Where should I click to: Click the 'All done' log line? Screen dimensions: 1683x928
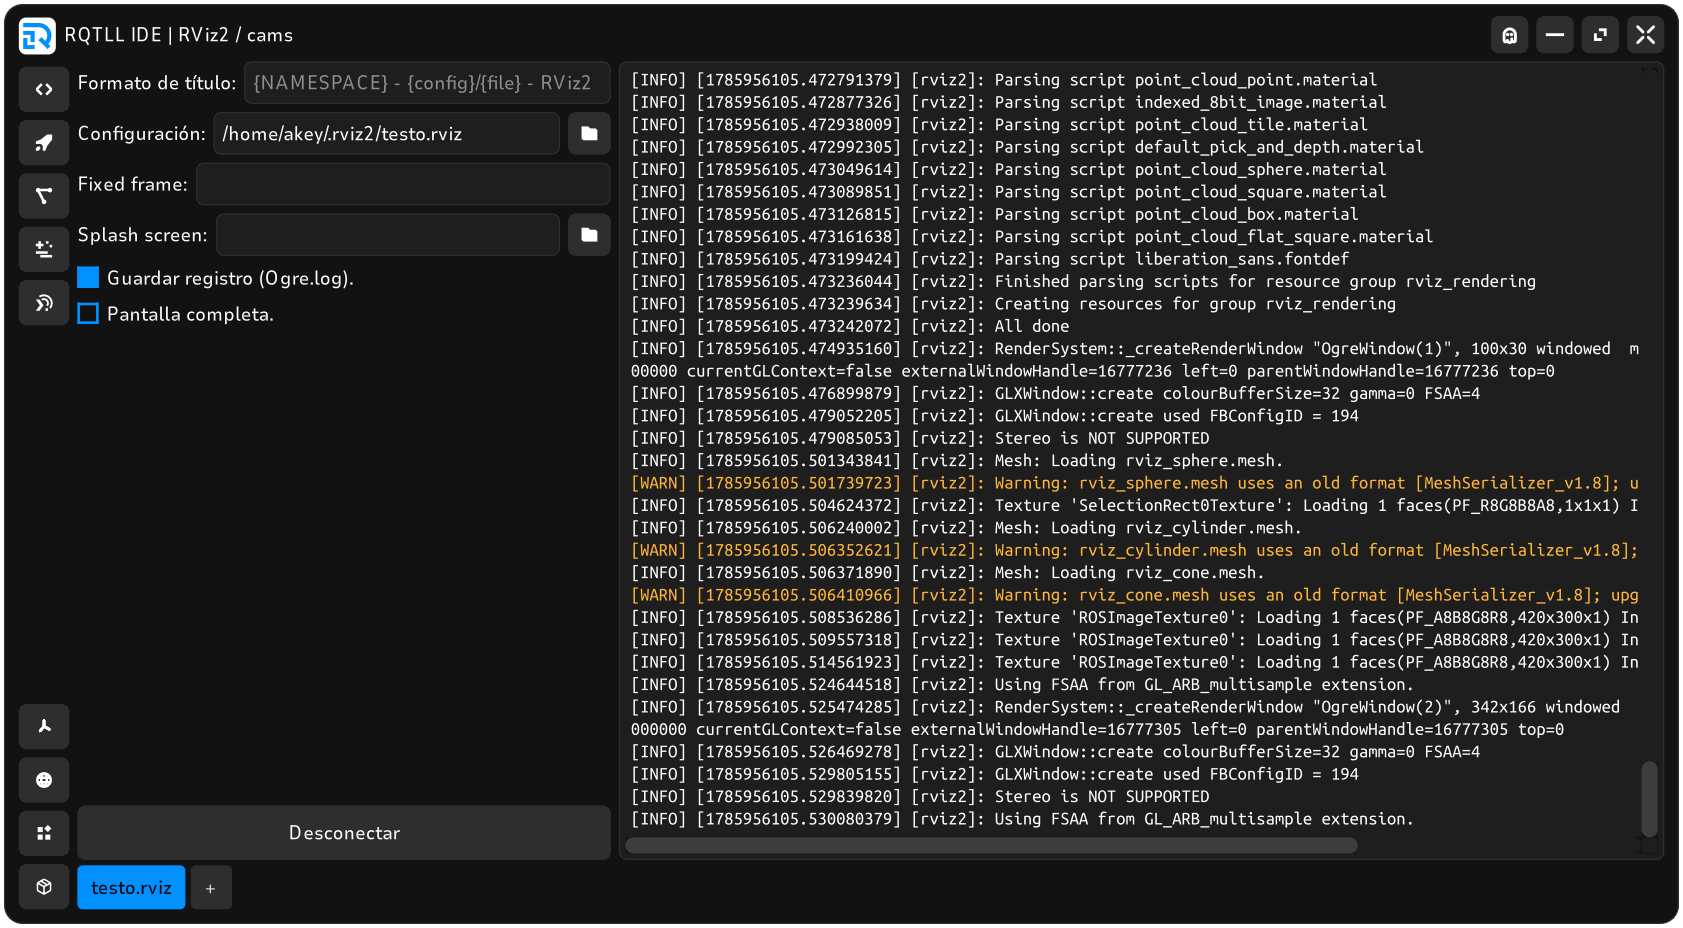(849, 326)
